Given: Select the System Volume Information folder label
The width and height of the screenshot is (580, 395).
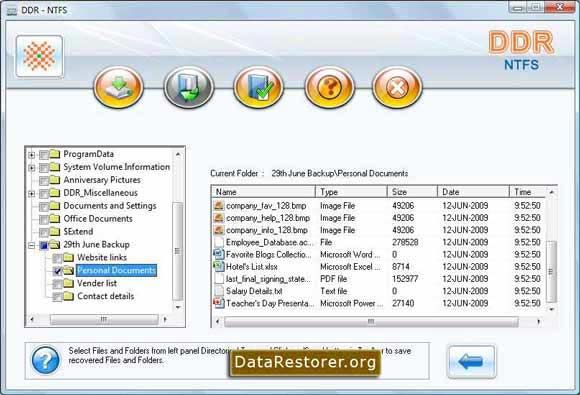Looking at the screenshot, I should coord(117,167).
